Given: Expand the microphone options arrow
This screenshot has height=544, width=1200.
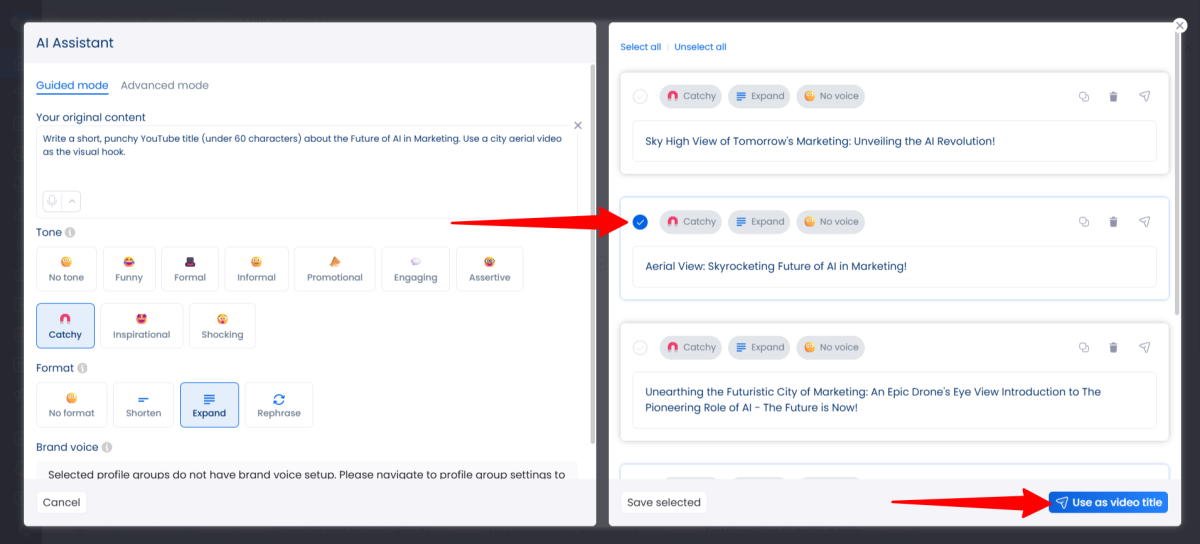Looking at the screenshot, I should coord(71,201).
